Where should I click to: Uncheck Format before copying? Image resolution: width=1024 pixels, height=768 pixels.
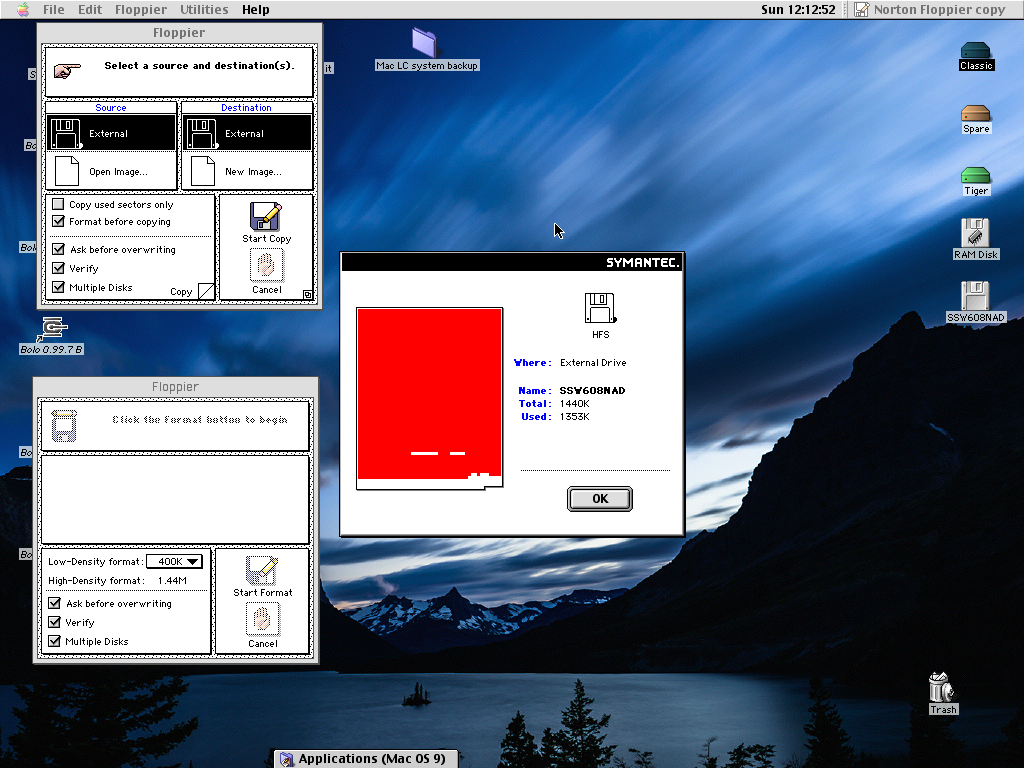point(58,222)
